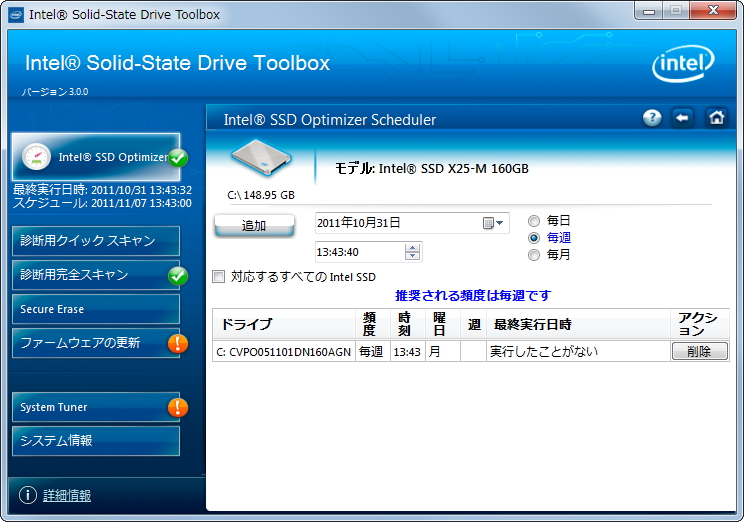Open ファームウェアの更新 menu item
Viewport: 744px width, 522px height.
96,343
